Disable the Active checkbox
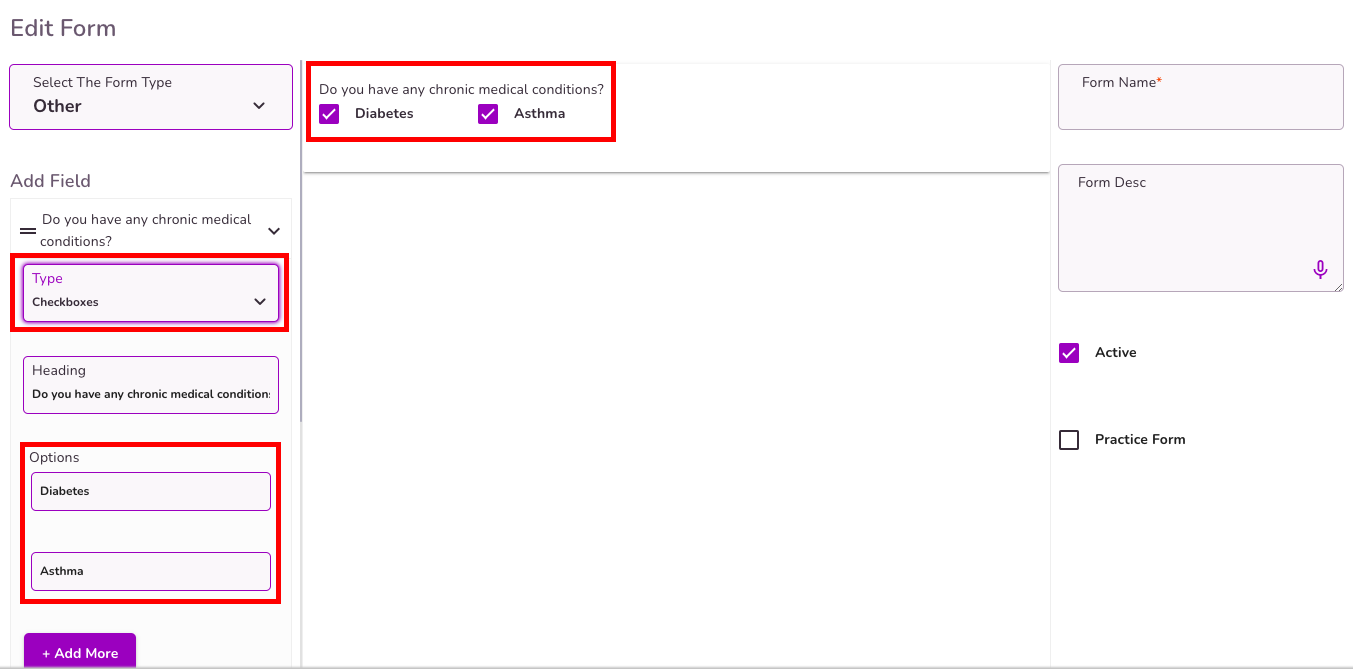Image resolution: width=1353 pixels, height=671 pixels. coord(1068,352)
